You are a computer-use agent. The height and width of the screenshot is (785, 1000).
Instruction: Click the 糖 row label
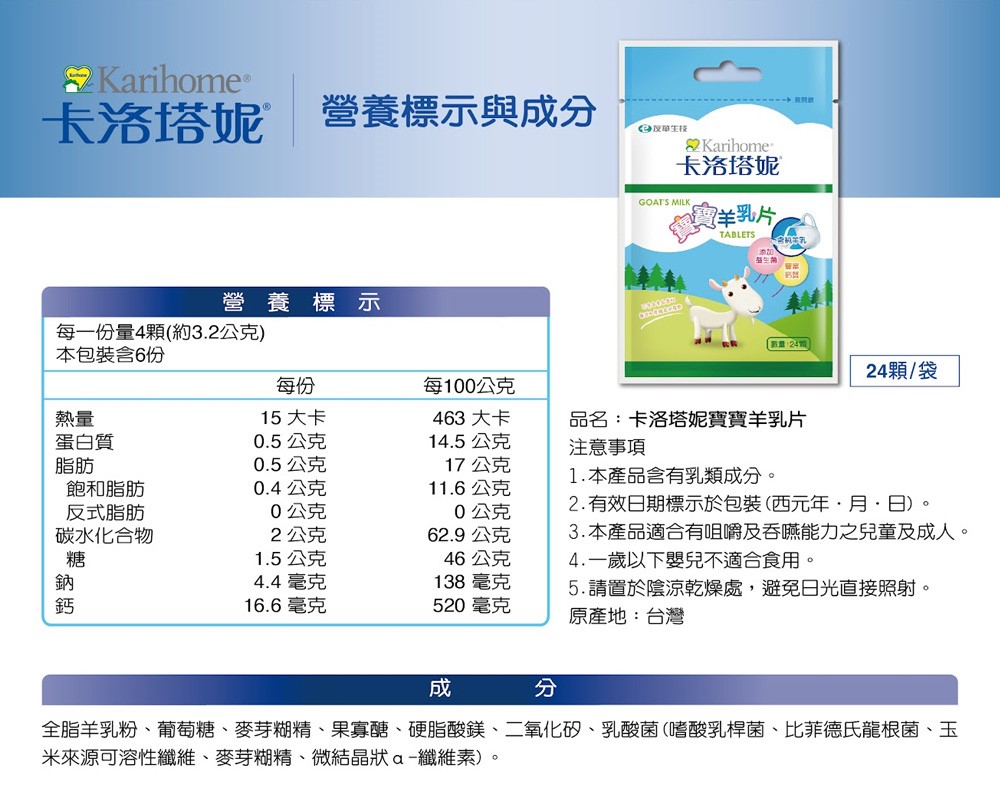[x=76, y=559]
